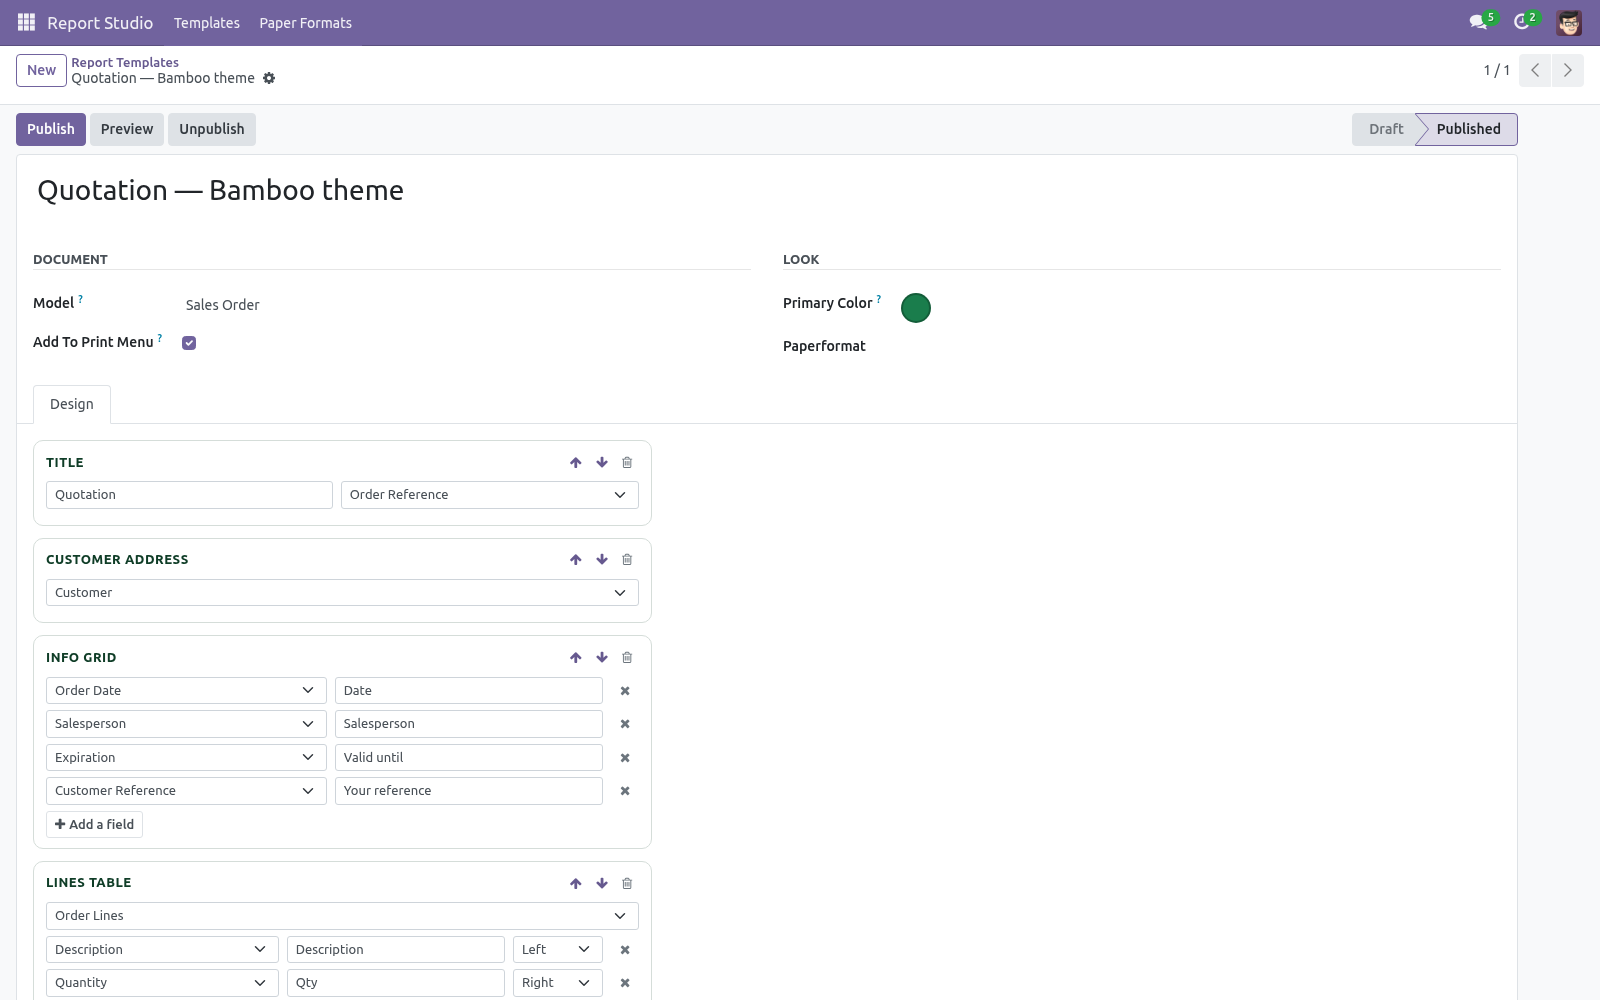Set status to Draft

point(1386,129)
